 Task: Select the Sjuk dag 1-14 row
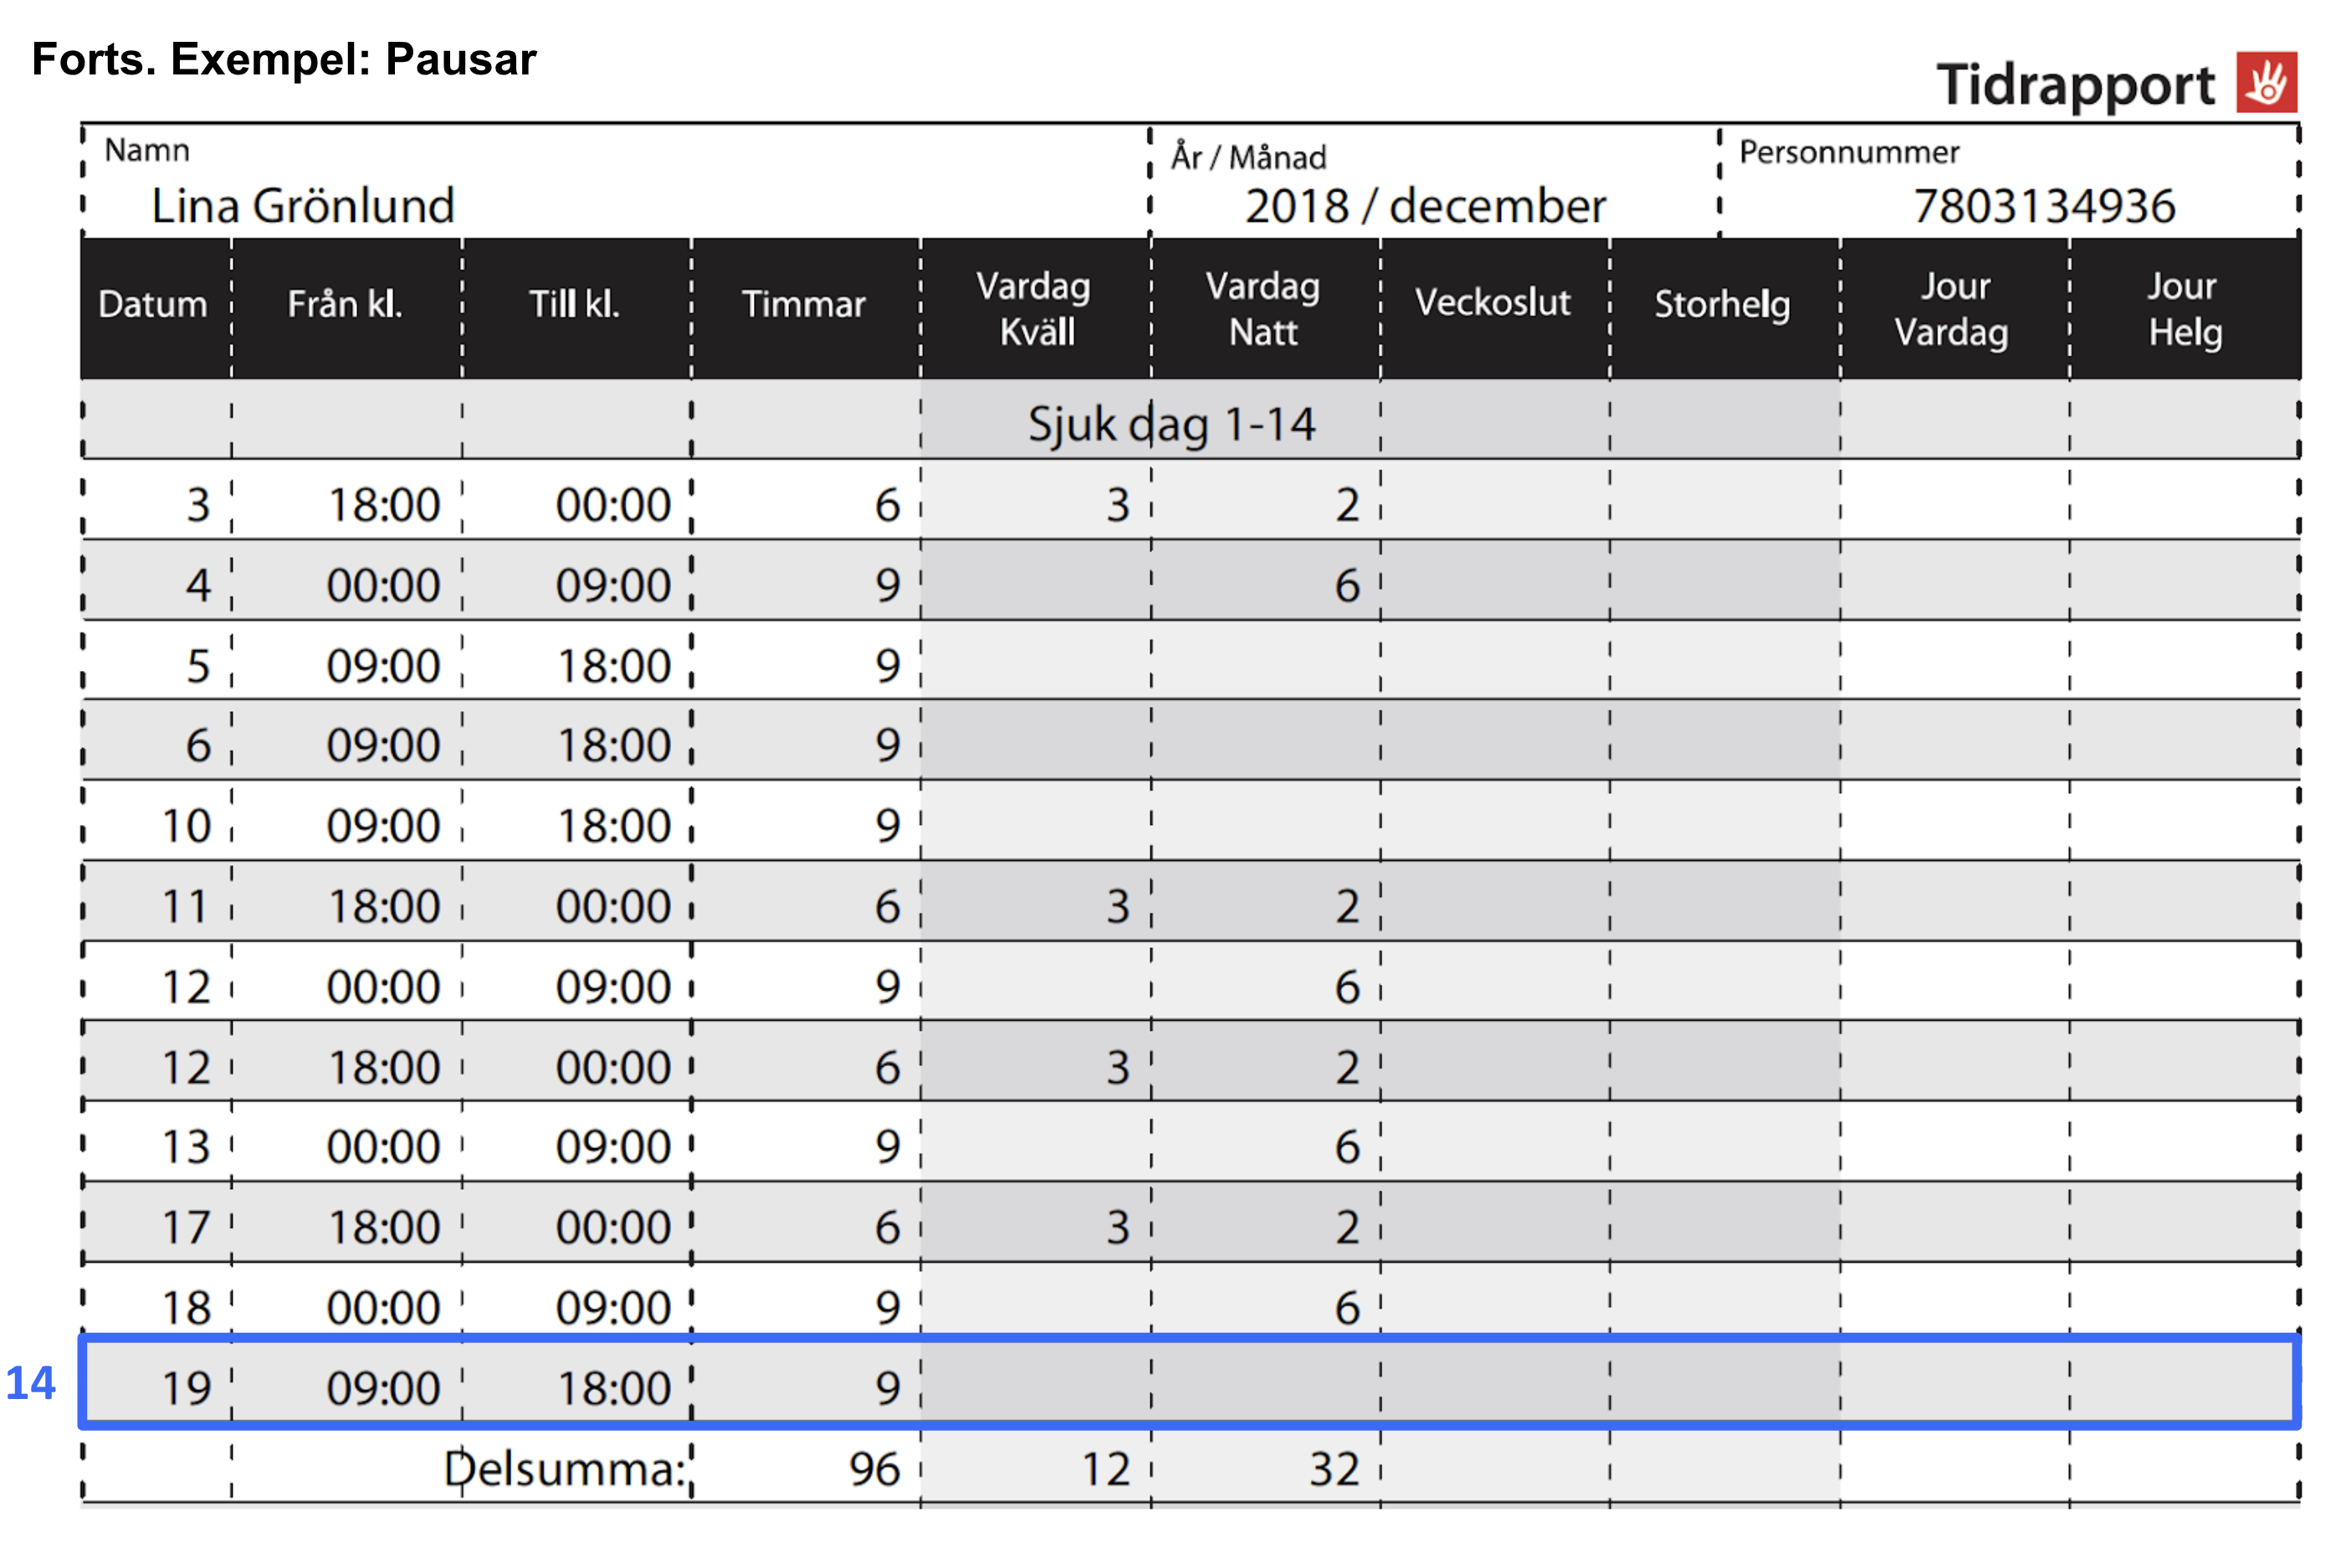tap(1171, 424)
